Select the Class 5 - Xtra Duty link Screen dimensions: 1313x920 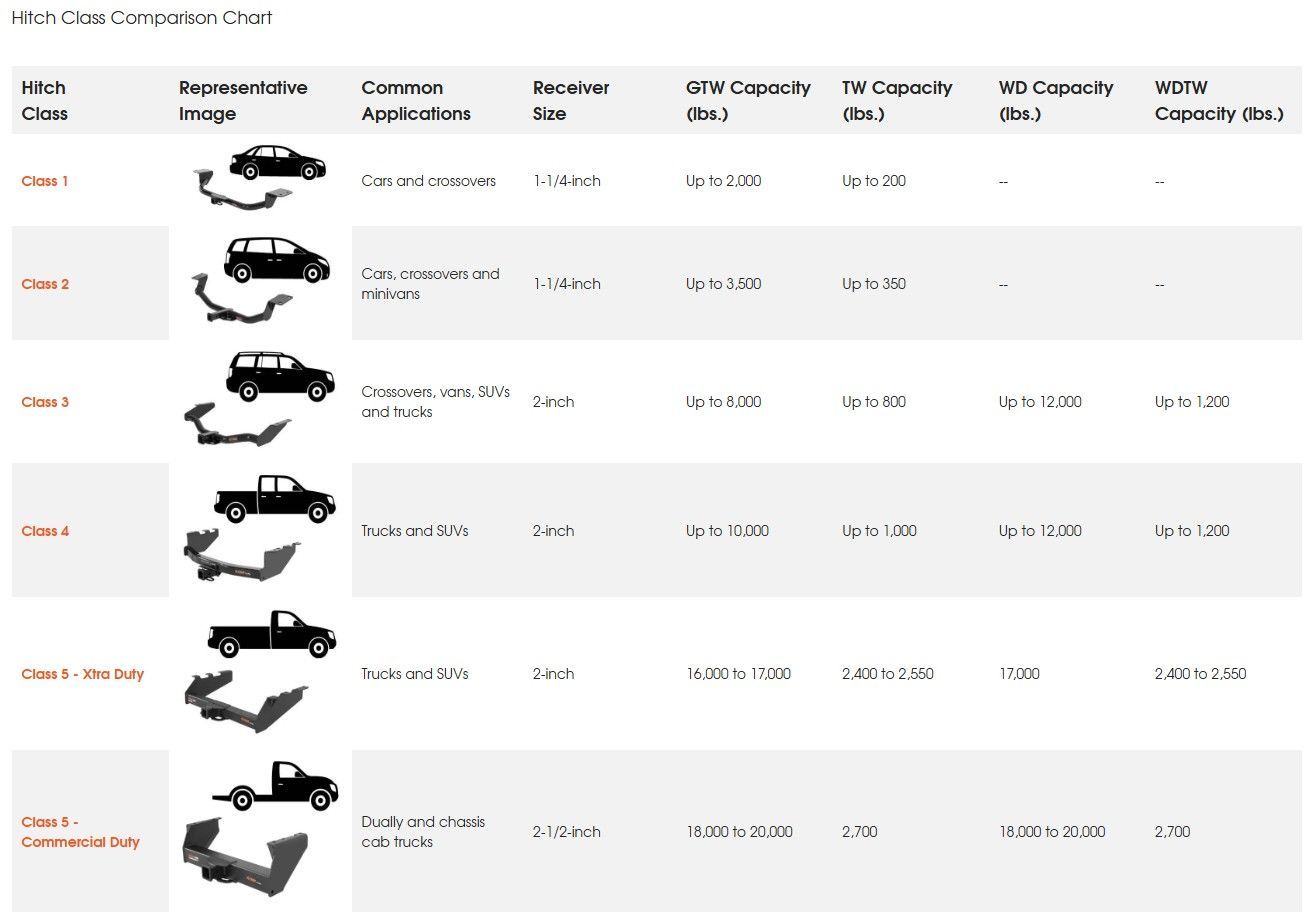82,674
